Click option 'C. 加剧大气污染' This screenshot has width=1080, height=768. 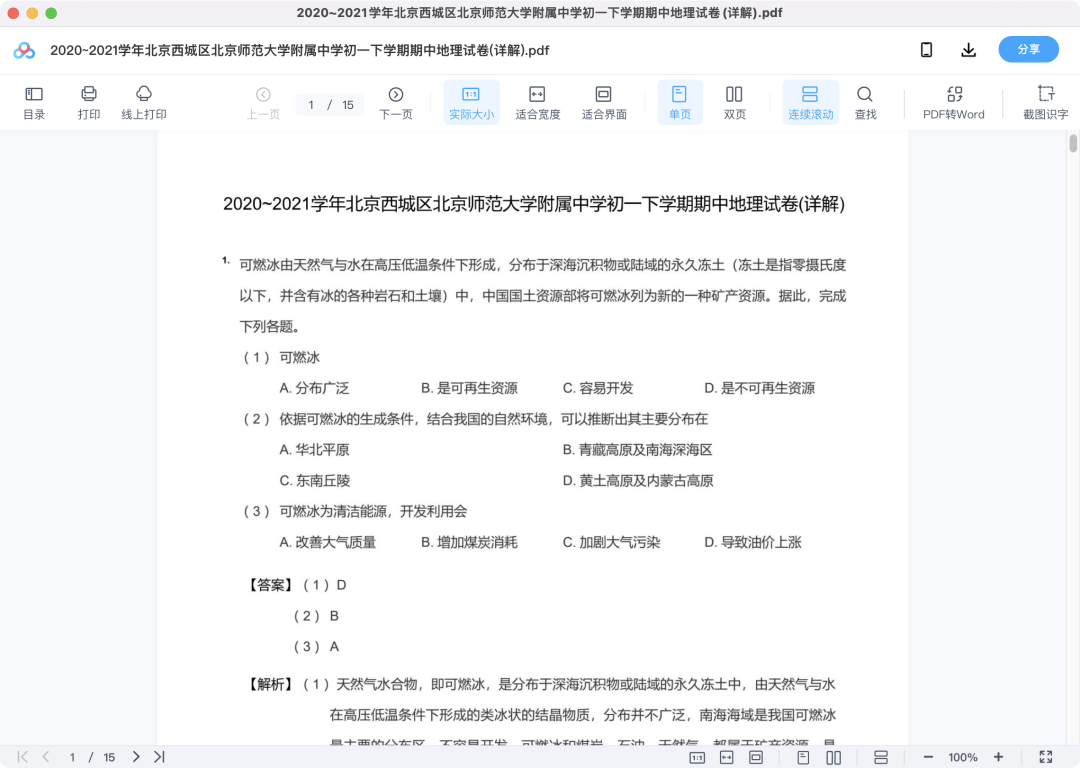pyautogui.click(x=612, y=542)
